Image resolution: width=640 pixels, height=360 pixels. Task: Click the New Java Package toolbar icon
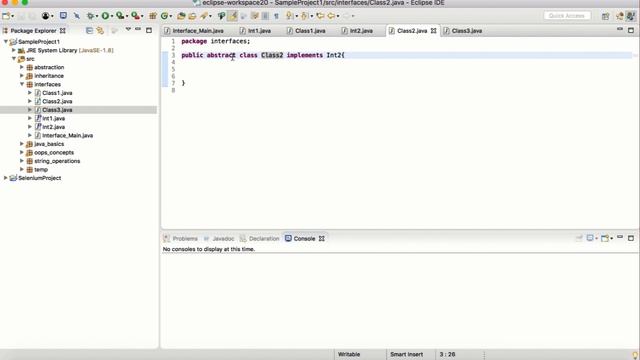(x=153, y=16)
